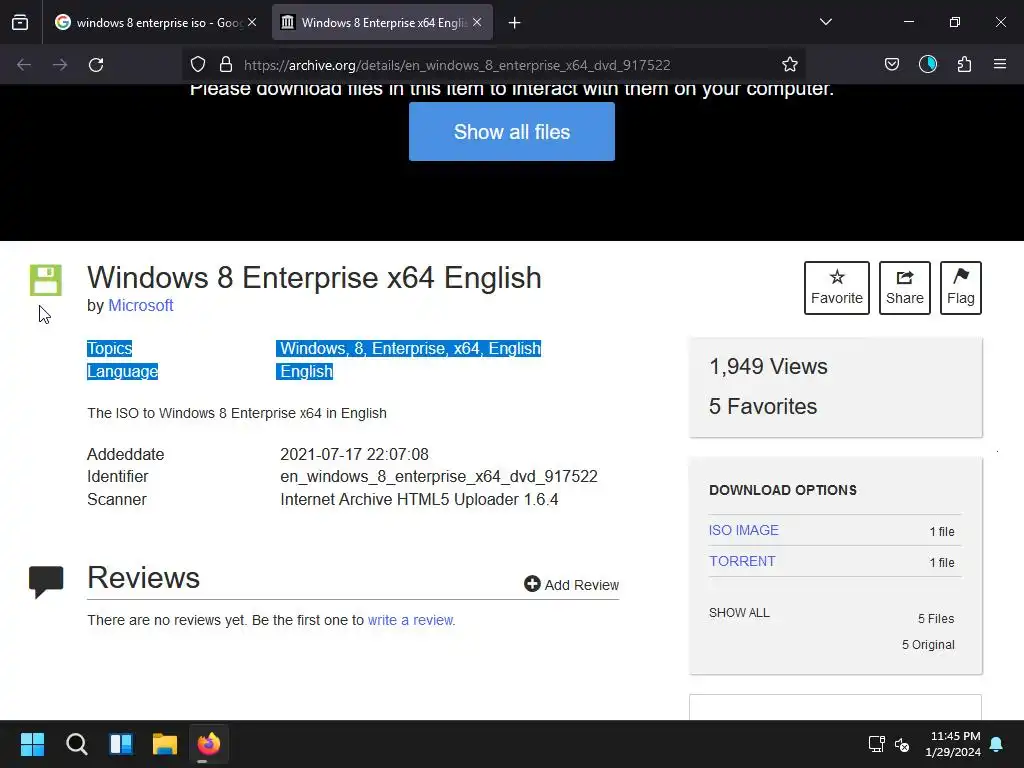Open the blue circular toolbar extension icon
The image size is (1024, 768).
click(x=928, y=65)
